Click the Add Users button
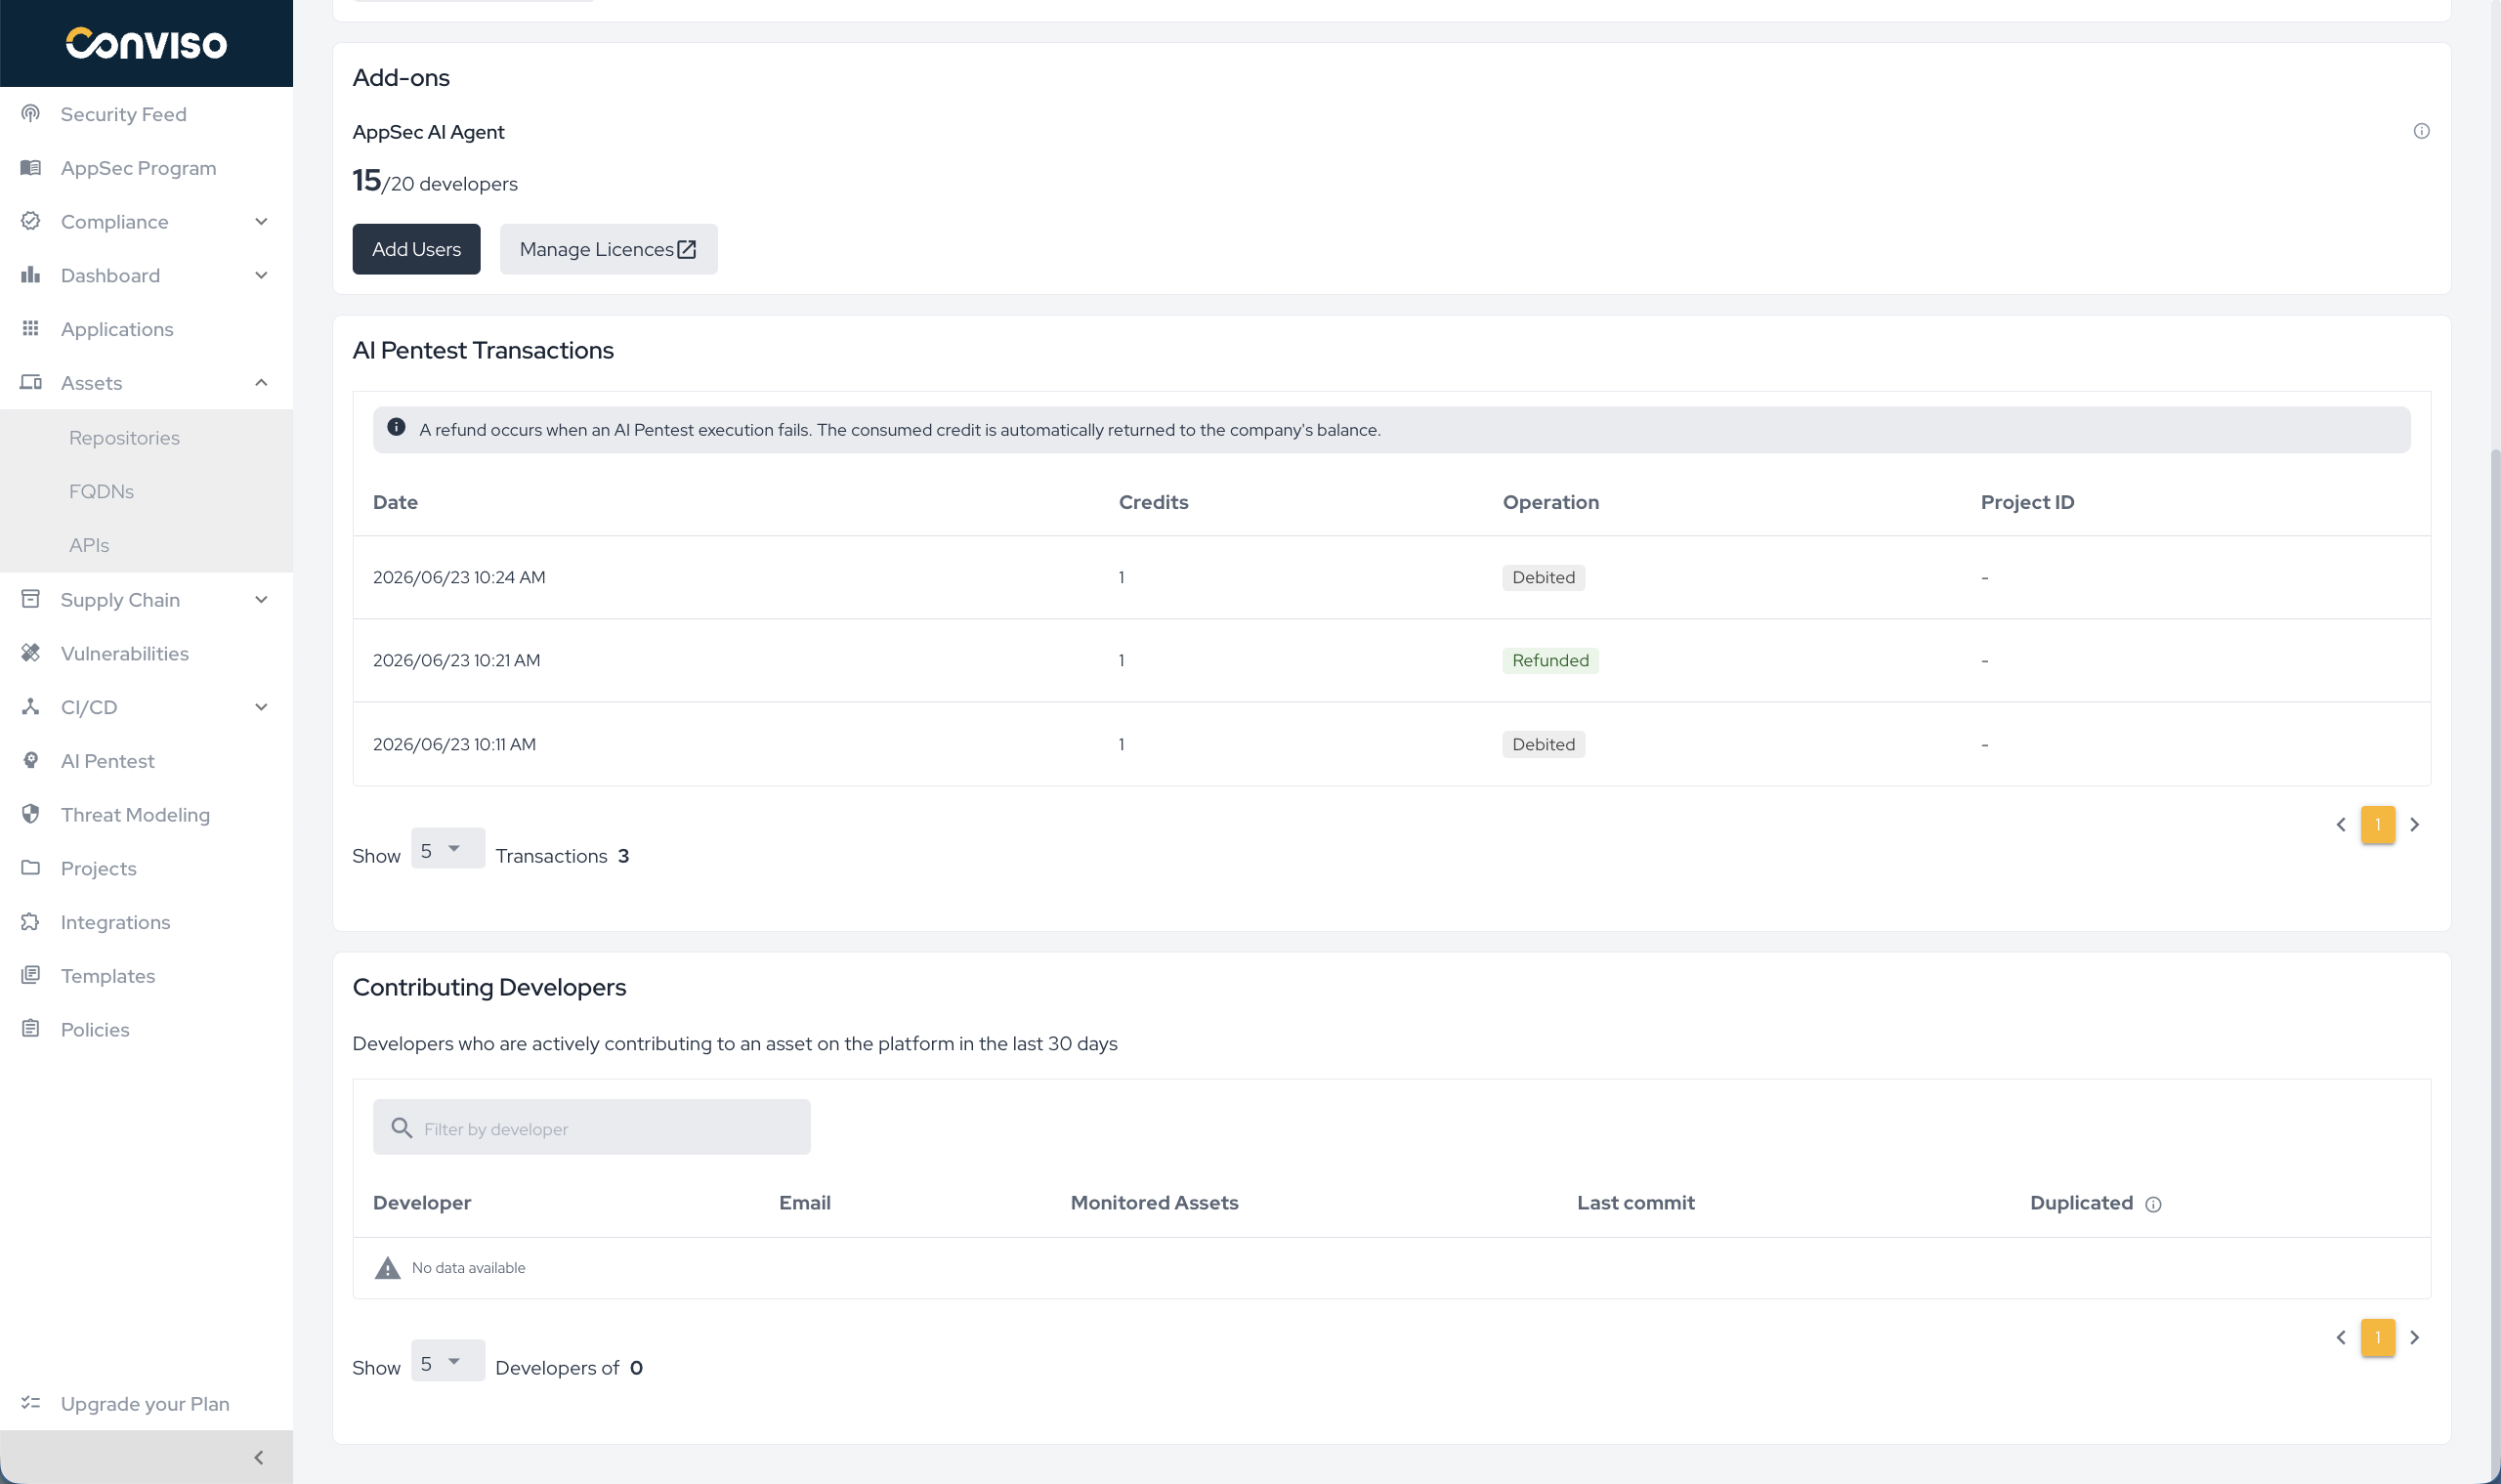Image resolution: width=2501 pixels, height=1484 pixels. 416,249
